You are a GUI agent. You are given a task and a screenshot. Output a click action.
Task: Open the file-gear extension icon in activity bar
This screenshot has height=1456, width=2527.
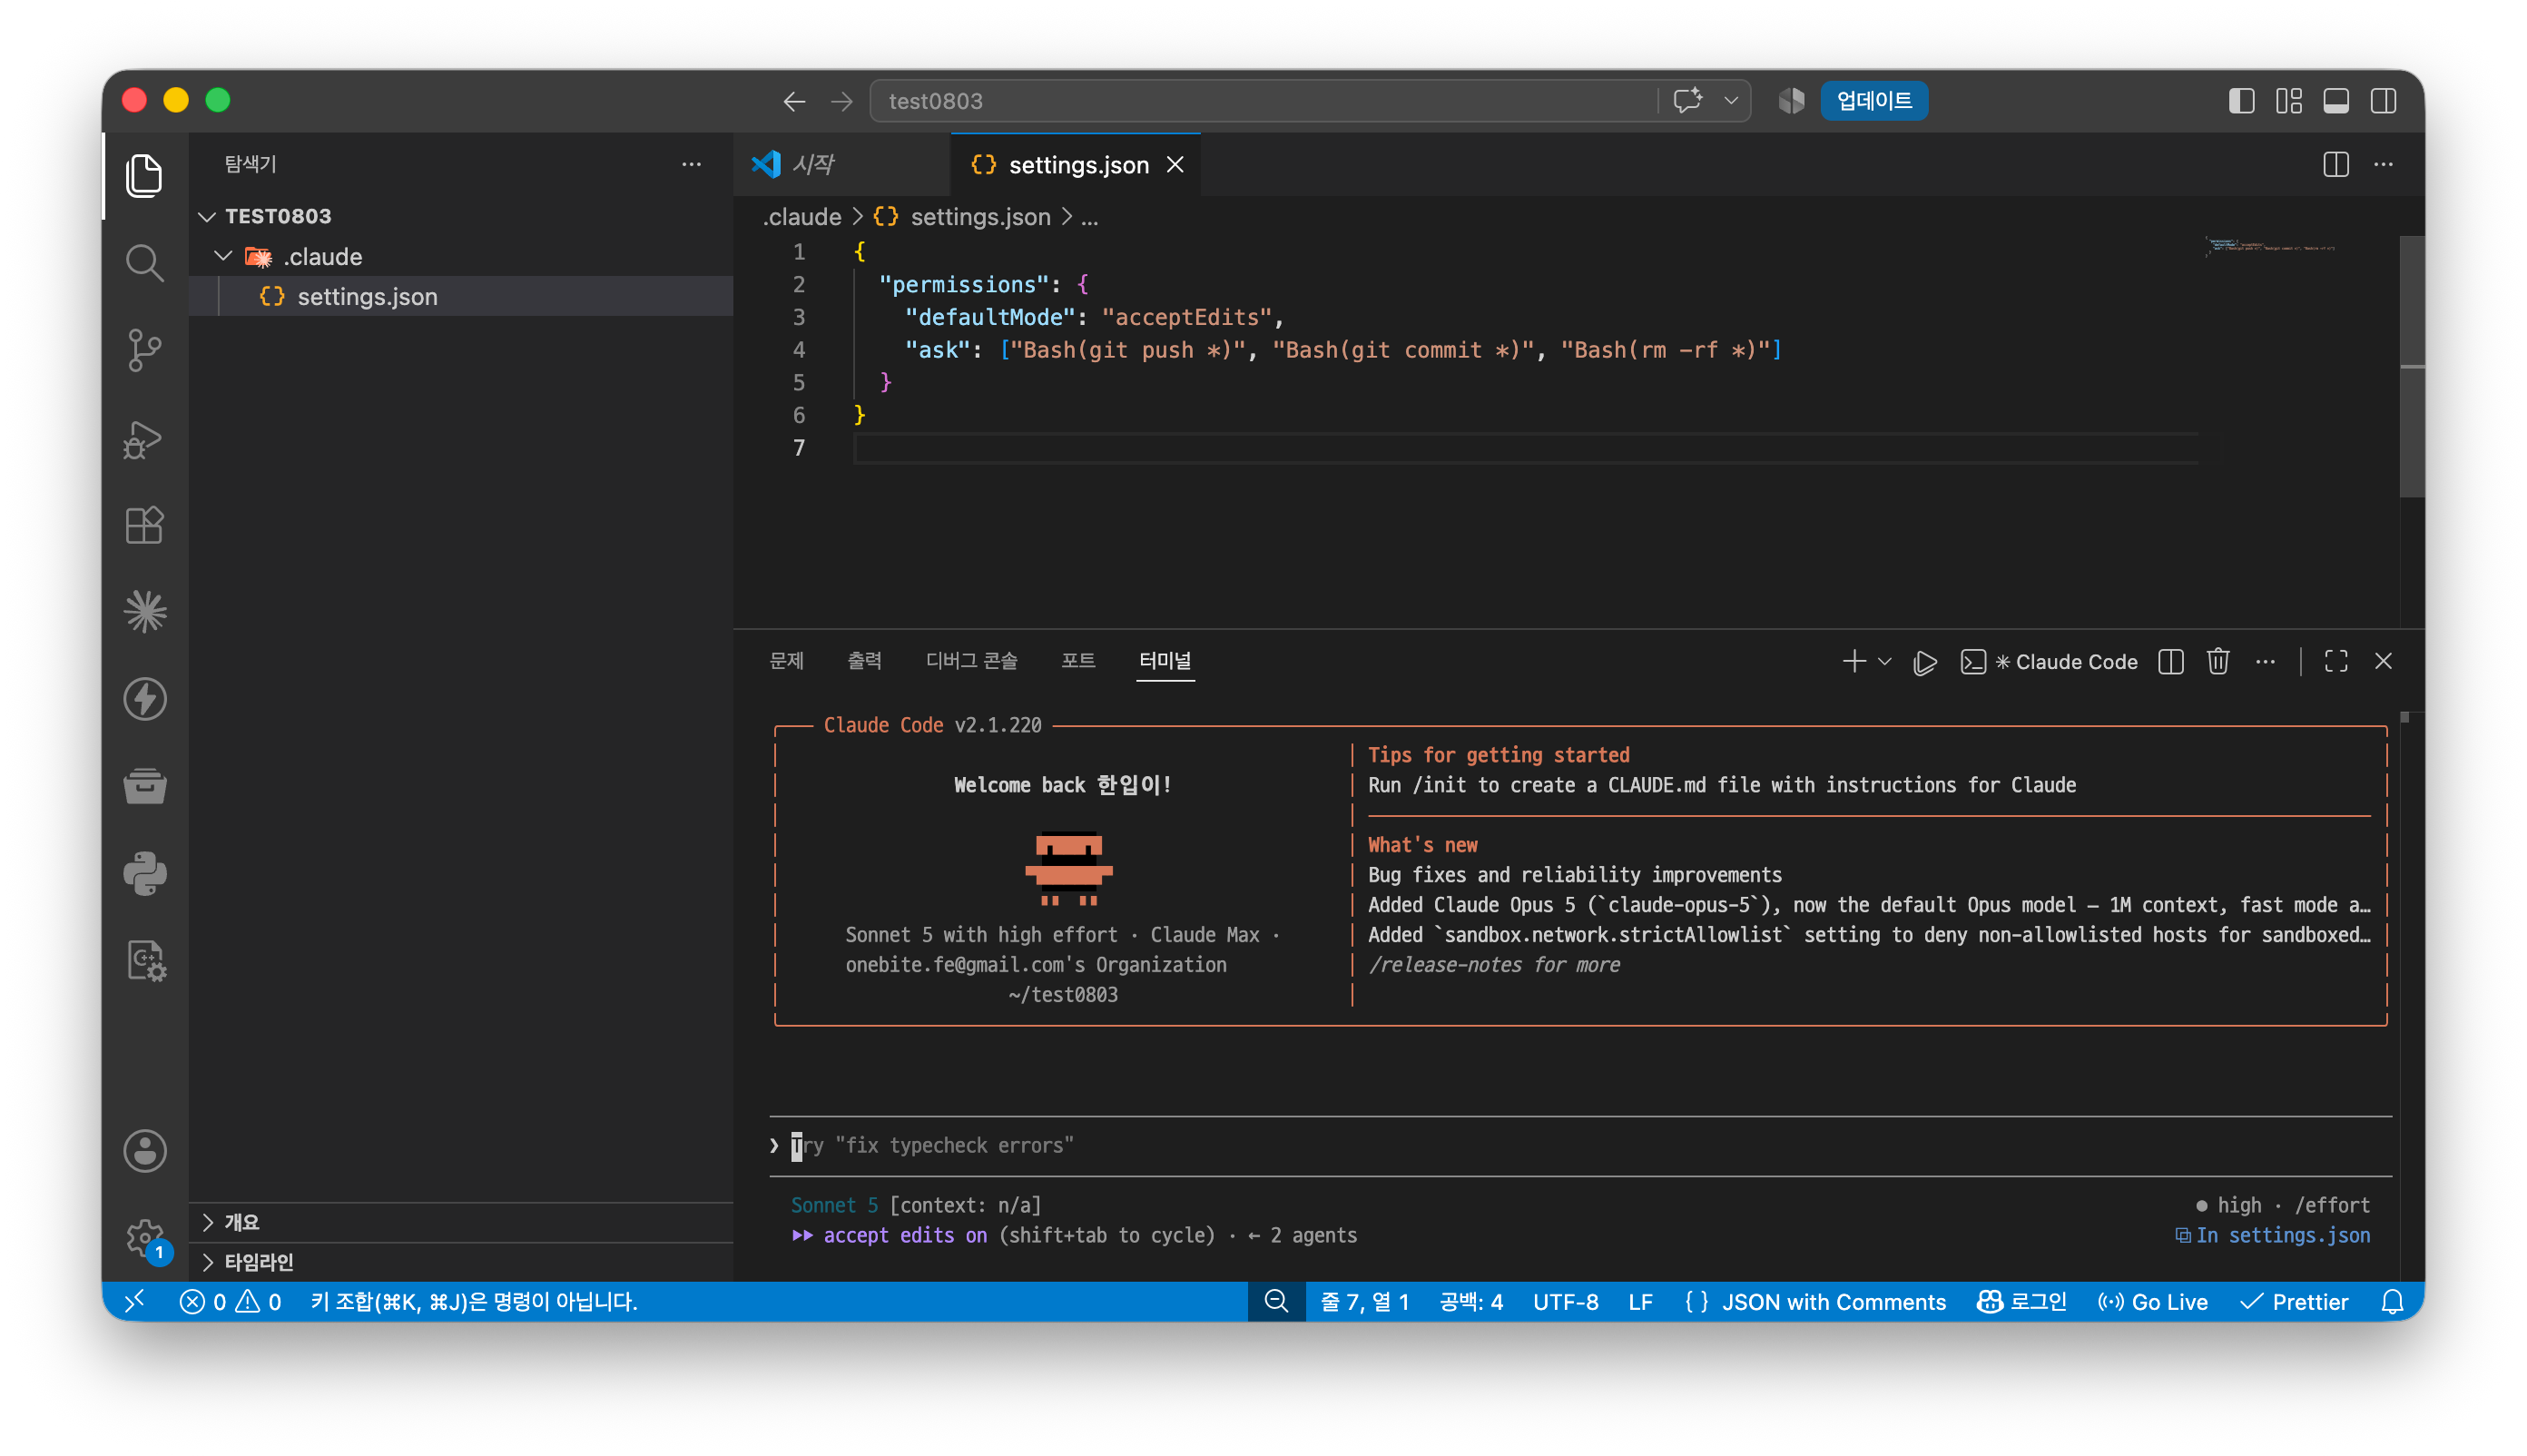[145, 961]
